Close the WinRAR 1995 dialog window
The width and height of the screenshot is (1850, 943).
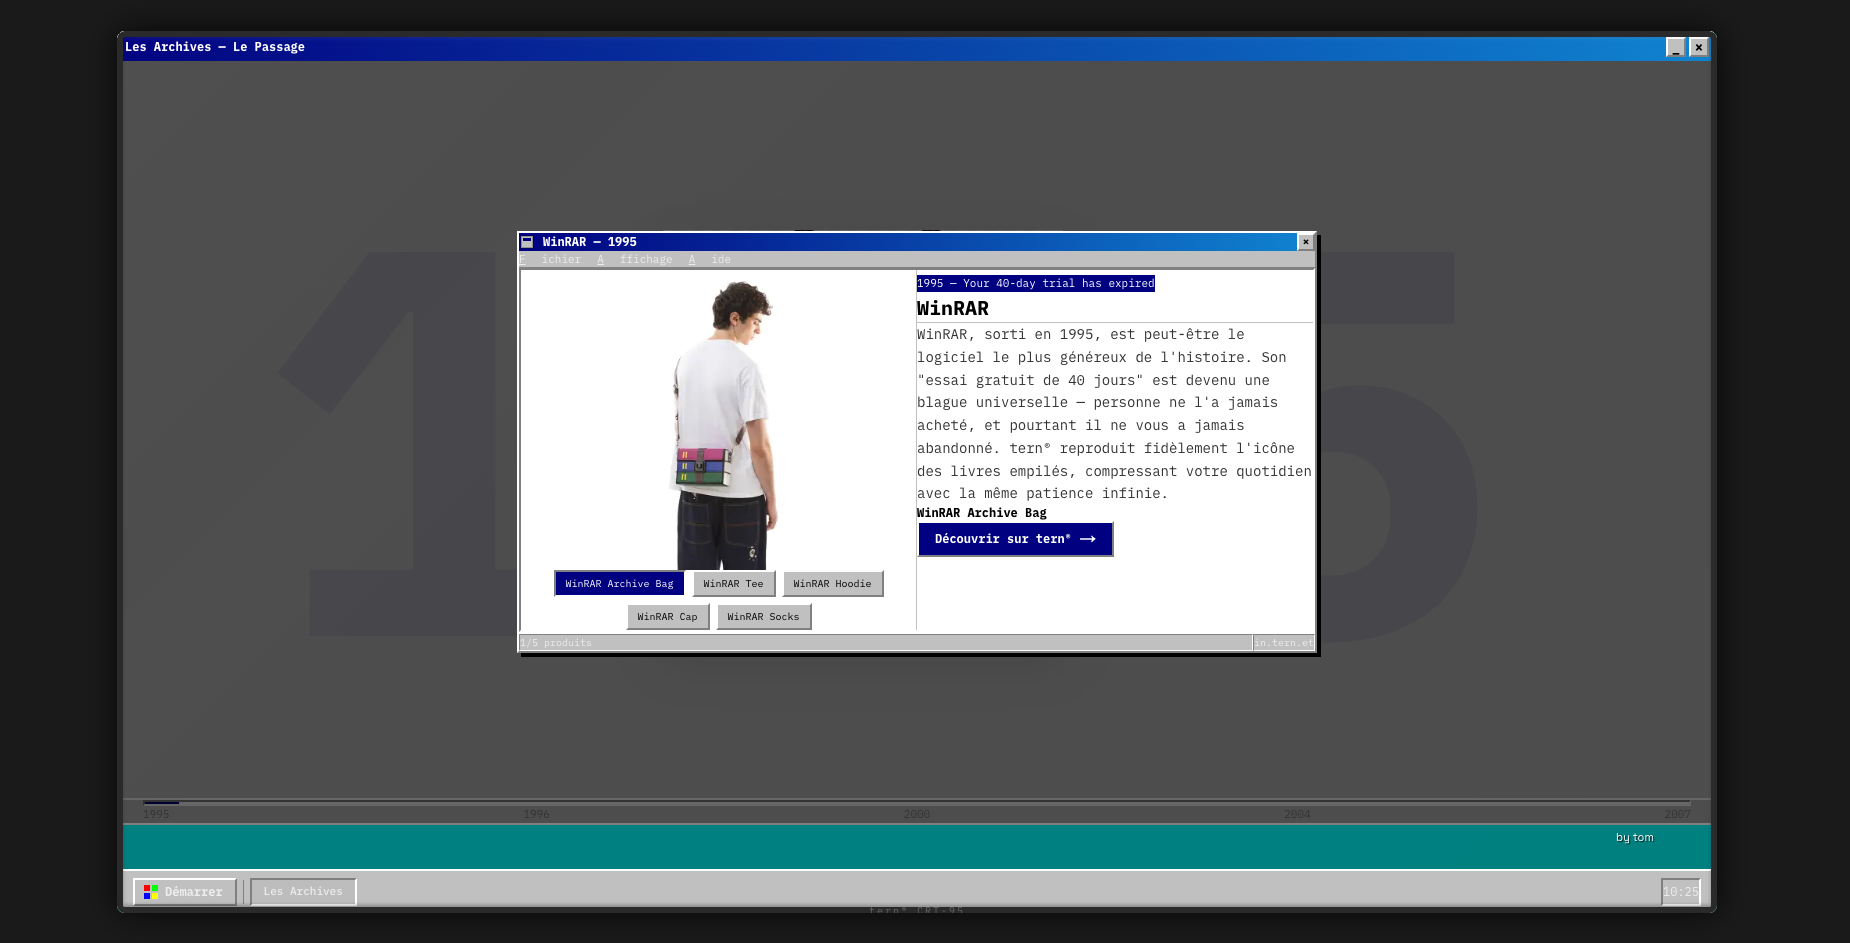point(1305,242)
